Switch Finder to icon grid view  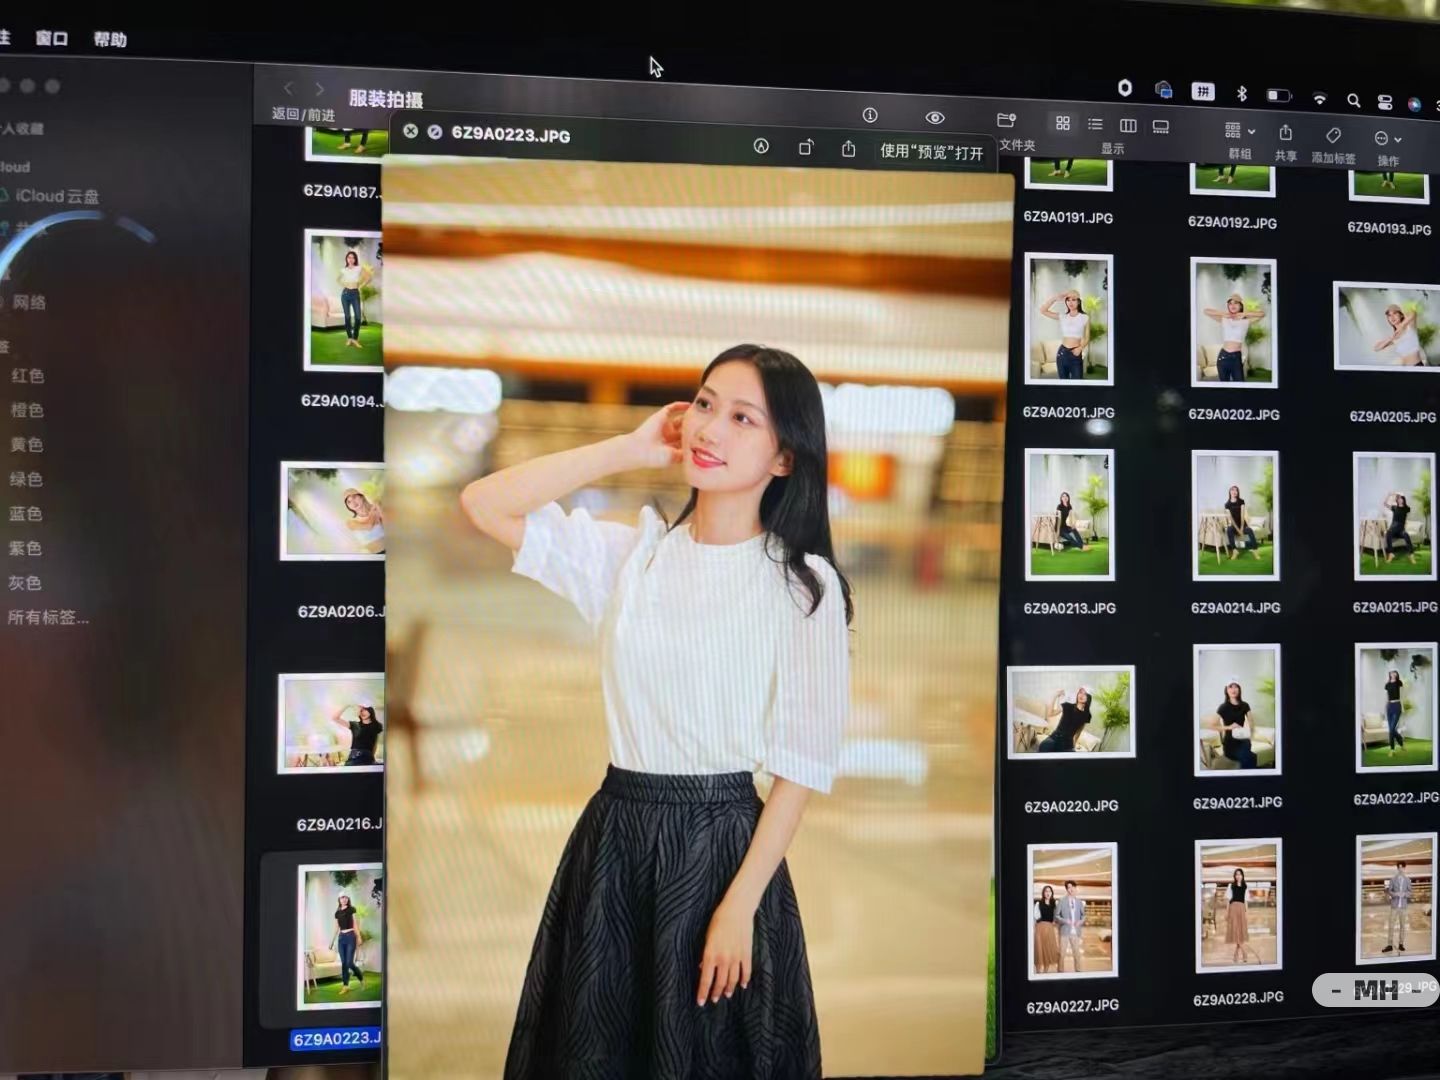click(1063, 123)
